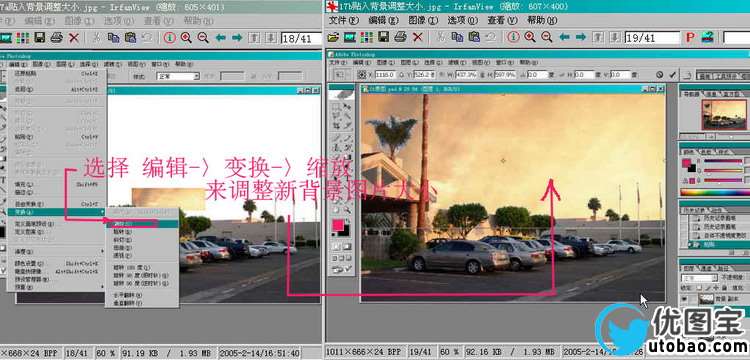750x360 pixels.
Task: Cancel transform with Photoshop cancel icon
Action: pyautogui.click(x=660, y=75)
